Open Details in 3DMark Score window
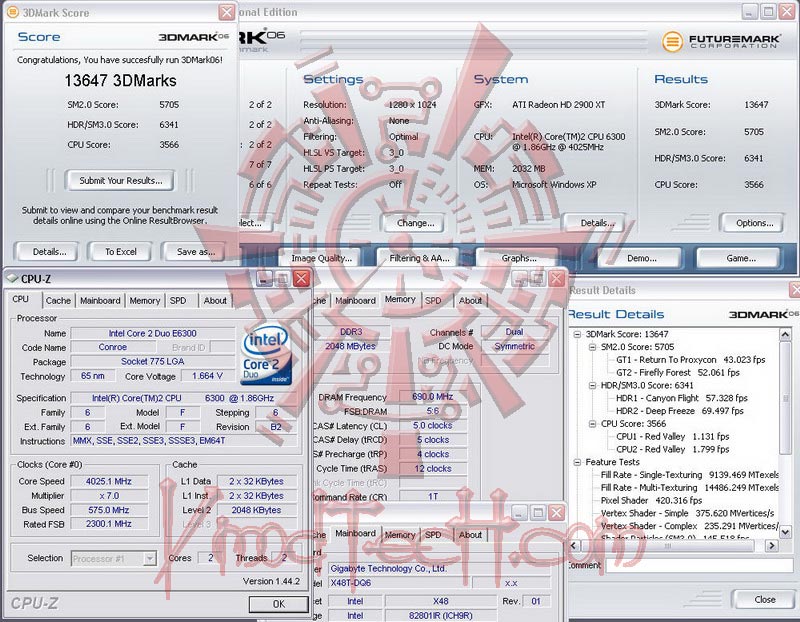Viewport: 800px width, 622px height. click(49, 252)
